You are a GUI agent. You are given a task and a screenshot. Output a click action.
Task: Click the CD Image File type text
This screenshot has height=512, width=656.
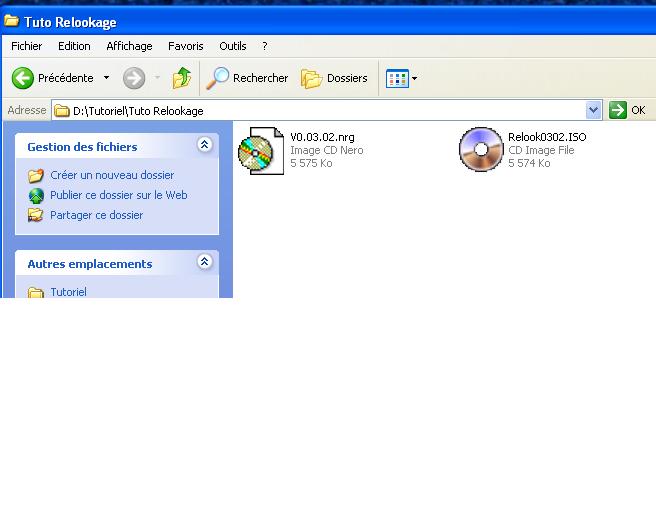[x=541, y=150]
